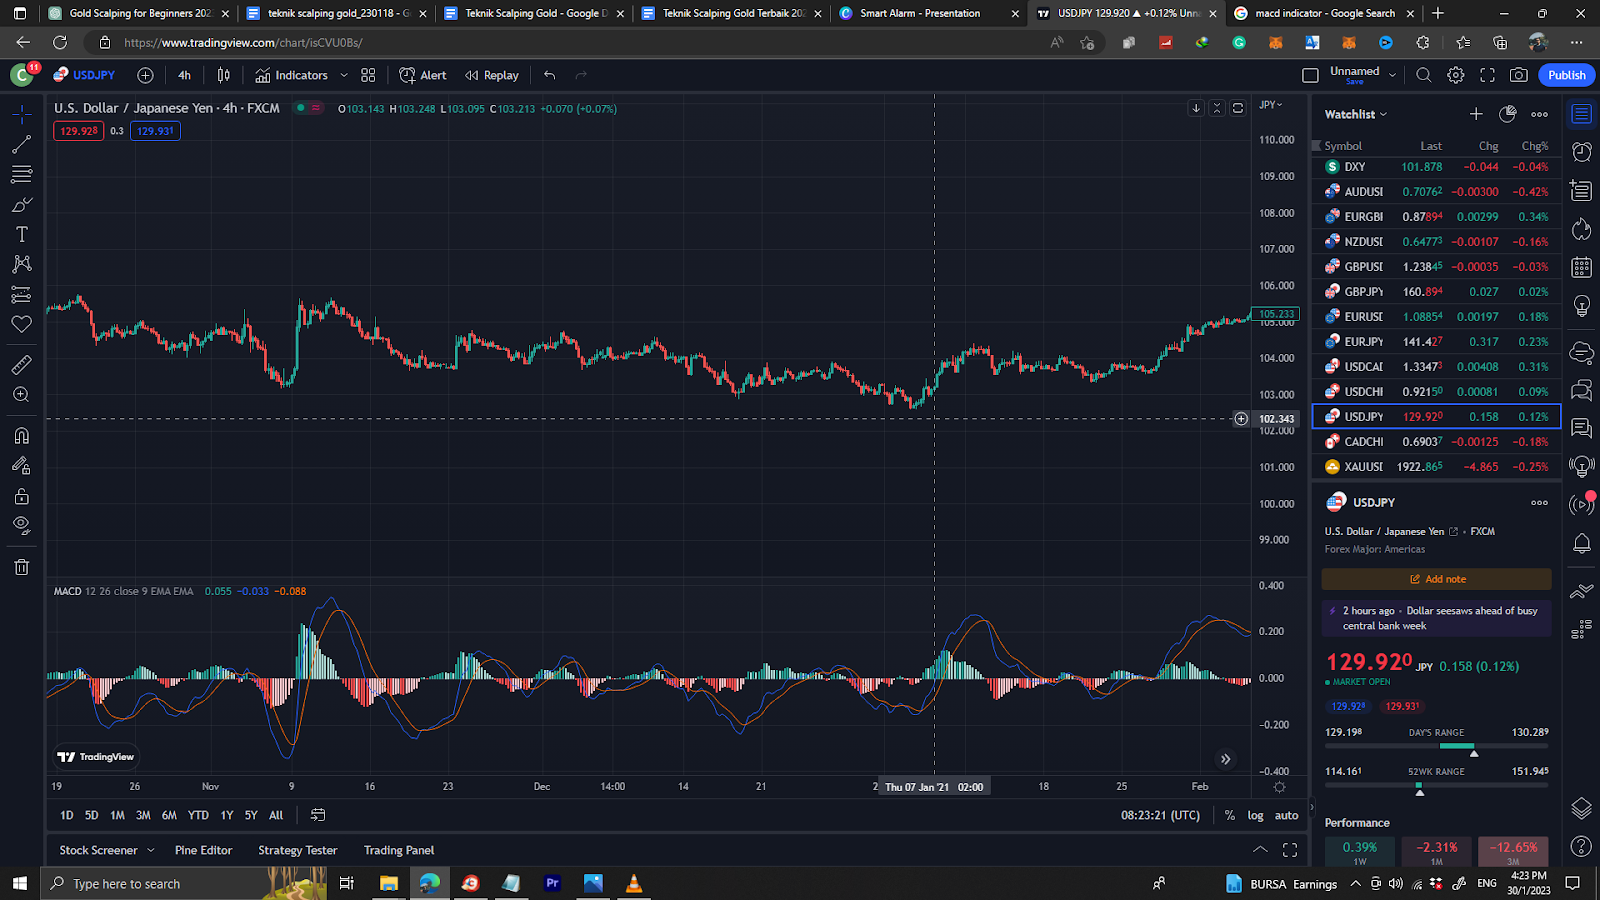Open the go to date calendar icon
The height and width of the screenshot is (900, 1600).
[318, 815]
